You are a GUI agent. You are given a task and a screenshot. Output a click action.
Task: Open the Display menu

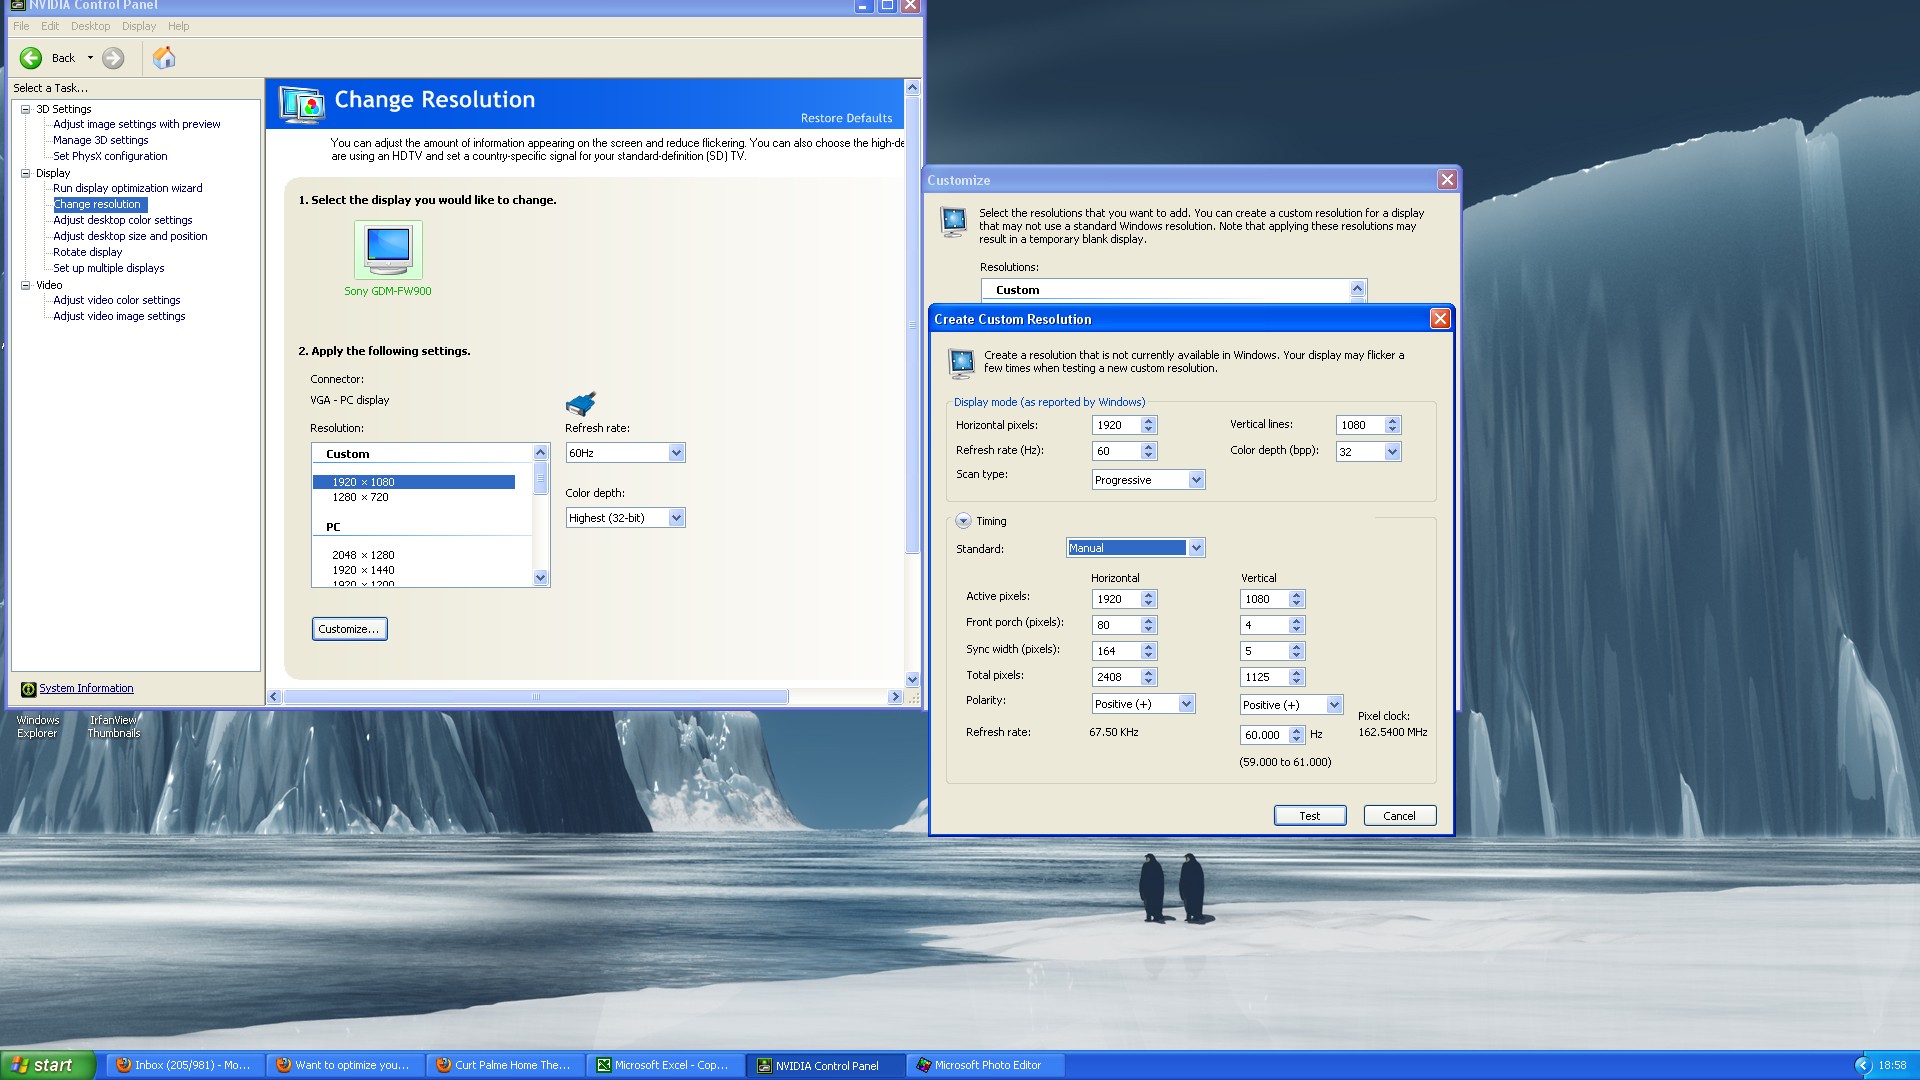pyautogui.click(x=139, y=26)
